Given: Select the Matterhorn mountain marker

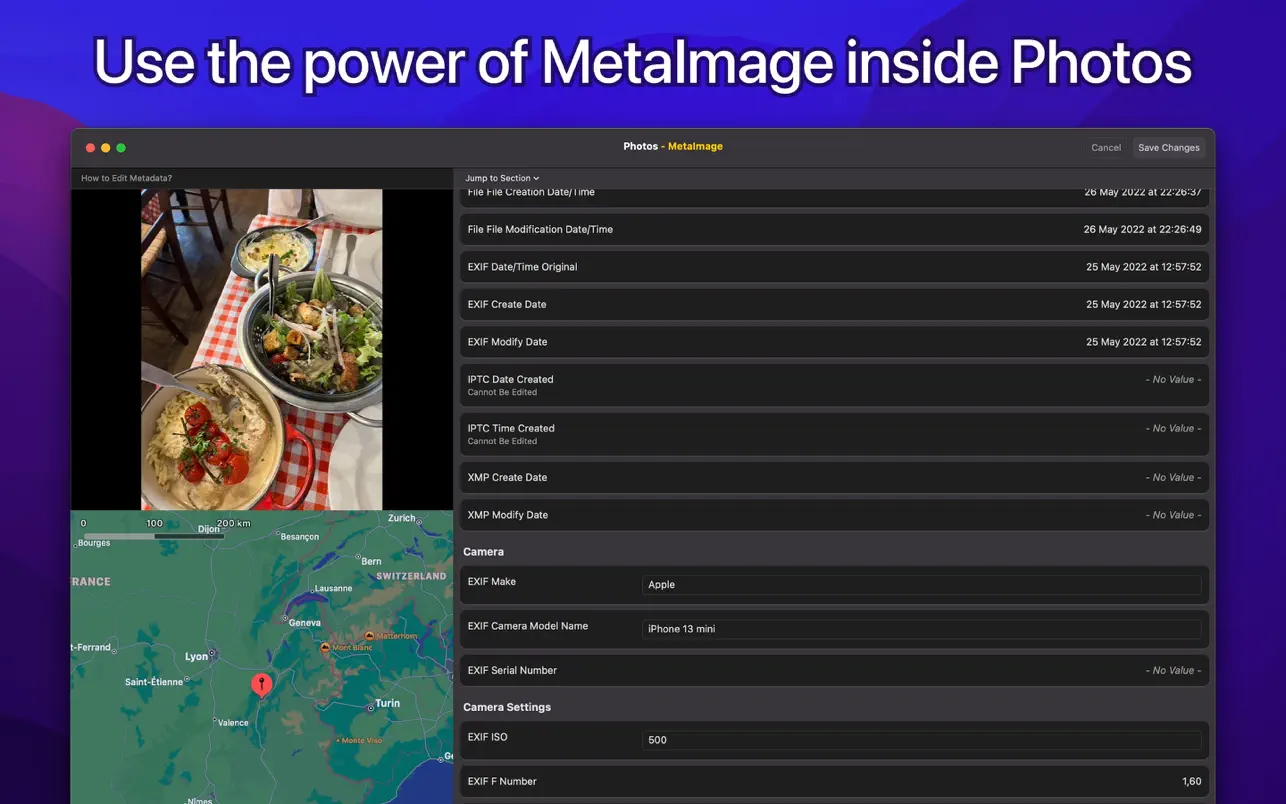Looking at the screenshot, I should 370,636.
